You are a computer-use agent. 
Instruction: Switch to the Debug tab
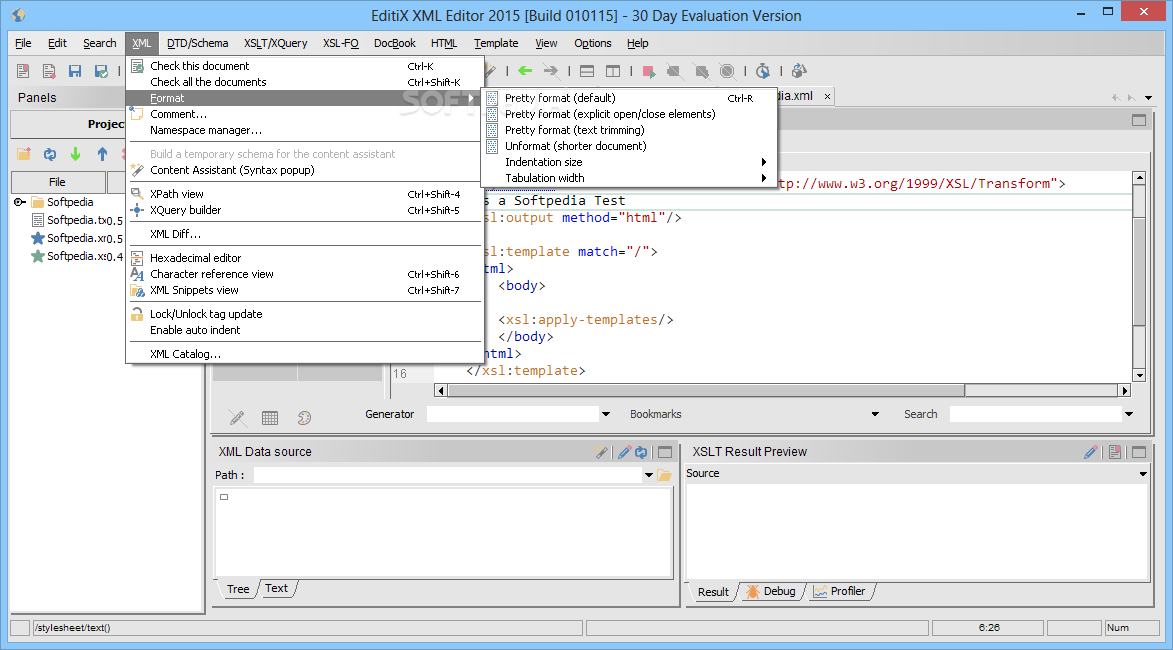pos(771,592)
